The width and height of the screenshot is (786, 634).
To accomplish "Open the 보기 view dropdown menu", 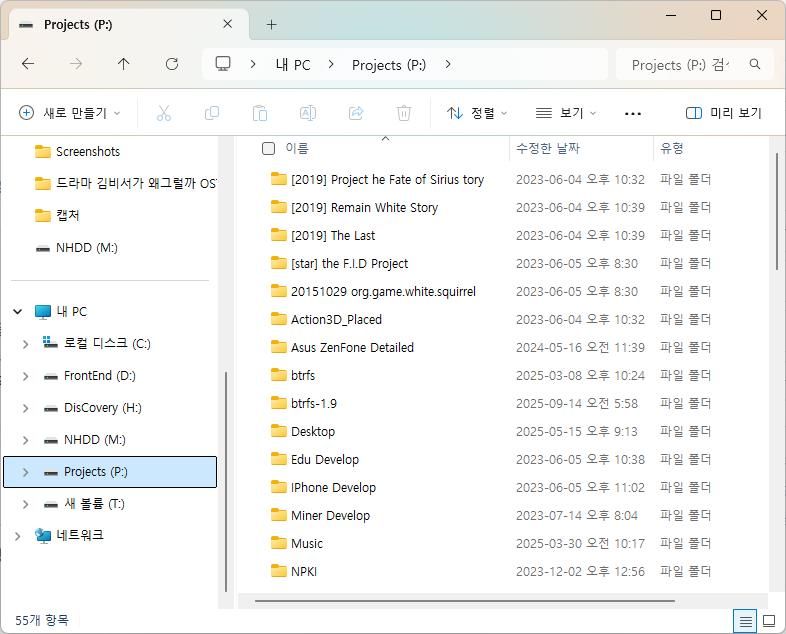I will point(566,113).
